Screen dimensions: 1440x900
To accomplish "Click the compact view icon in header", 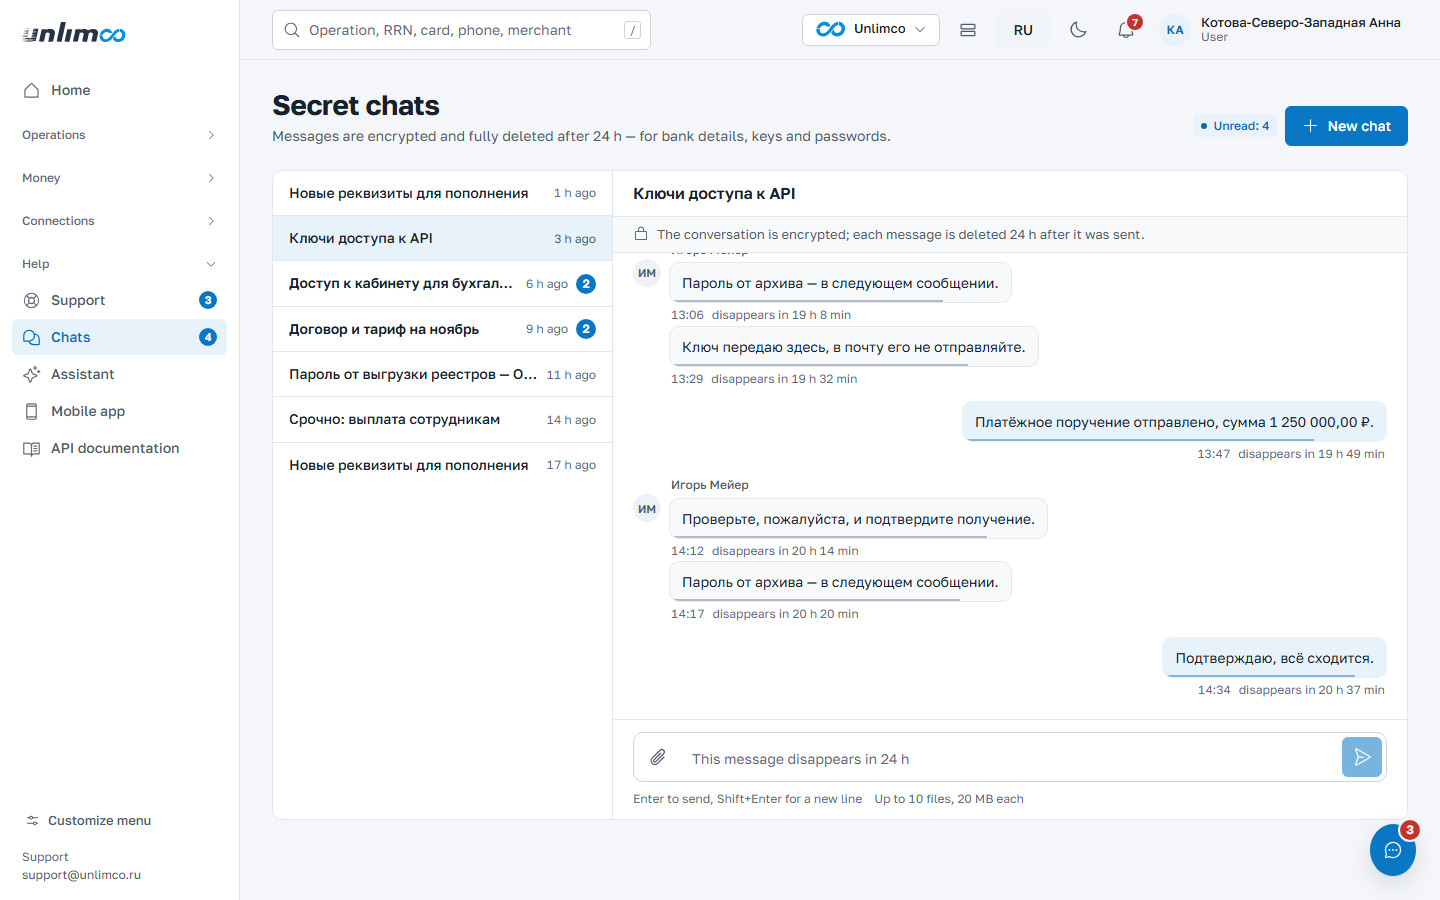I will [968, 30].
